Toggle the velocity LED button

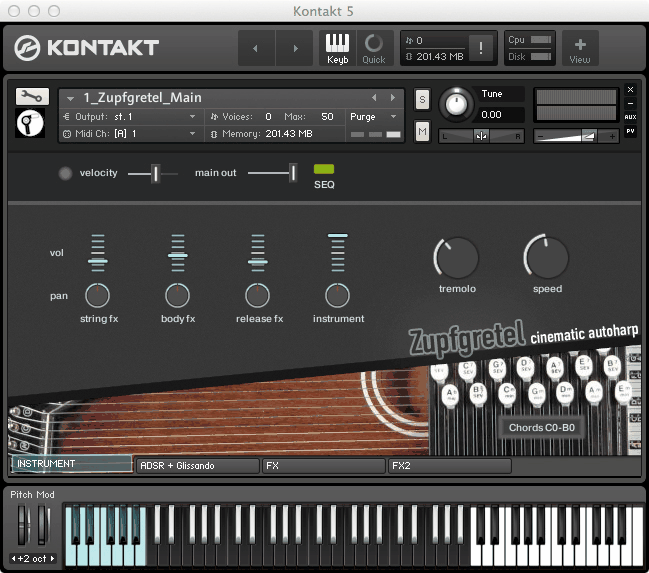pyautogui.click(x=65, y=173)
